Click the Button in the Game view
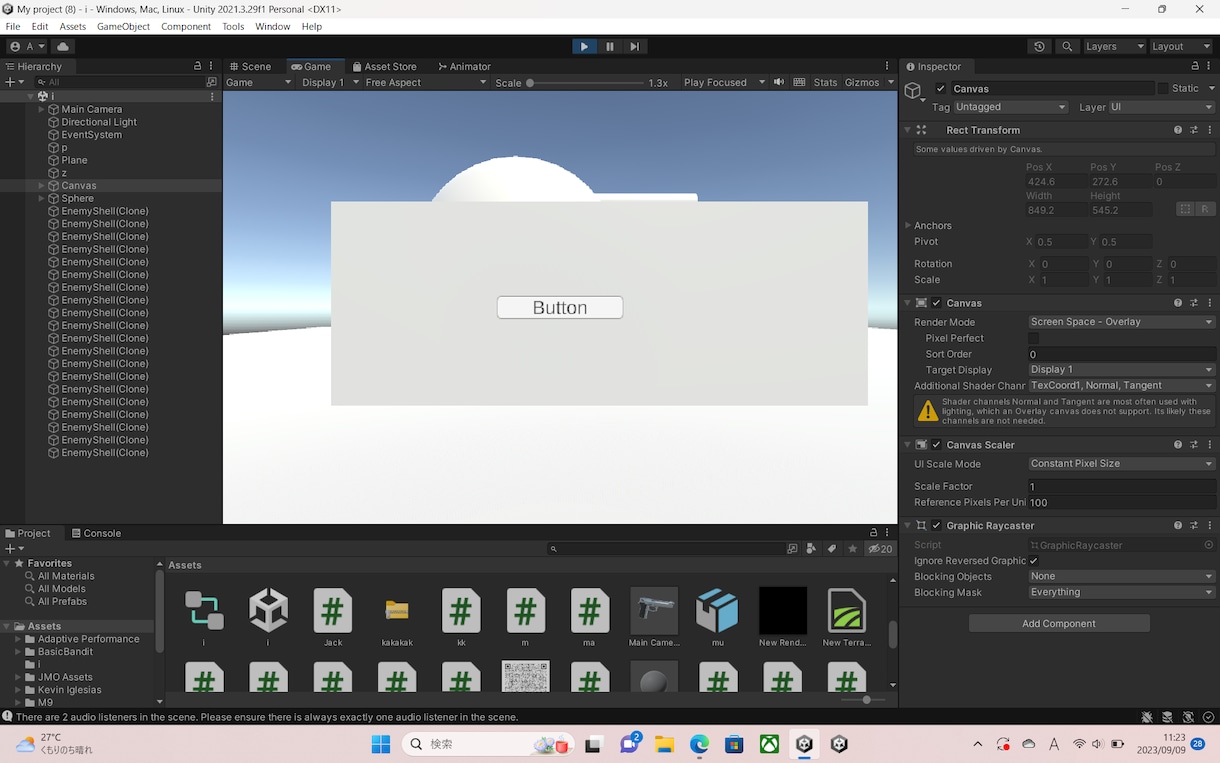Image resolution: width=1220 pixels, height=763 pixels. (x=560, y=308)
